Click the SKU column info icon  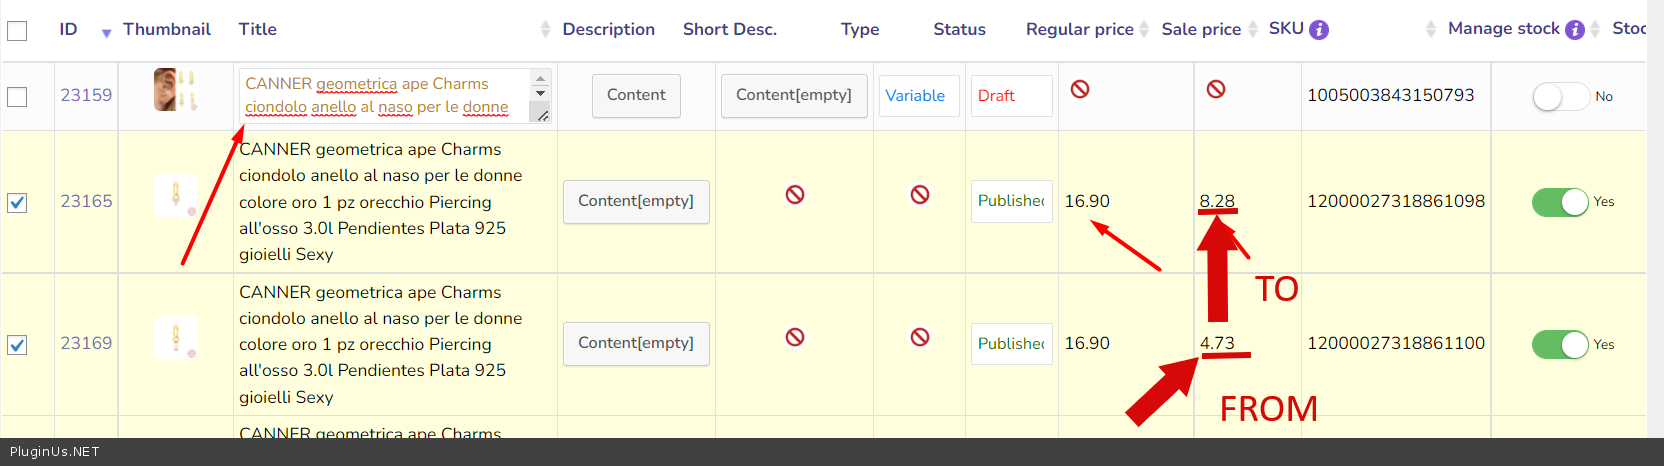click(1319, 30)
